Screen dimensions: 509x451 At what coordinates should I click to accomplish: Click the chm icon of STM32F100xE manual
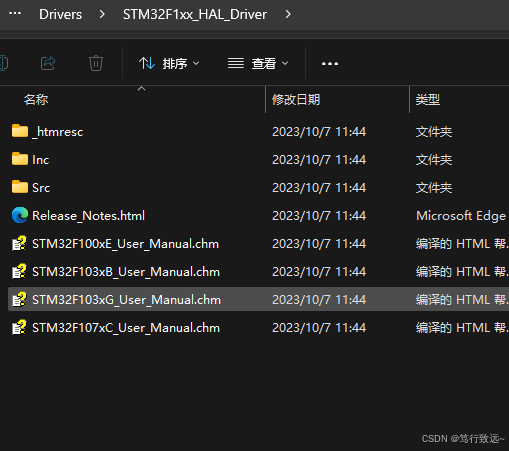19,243
